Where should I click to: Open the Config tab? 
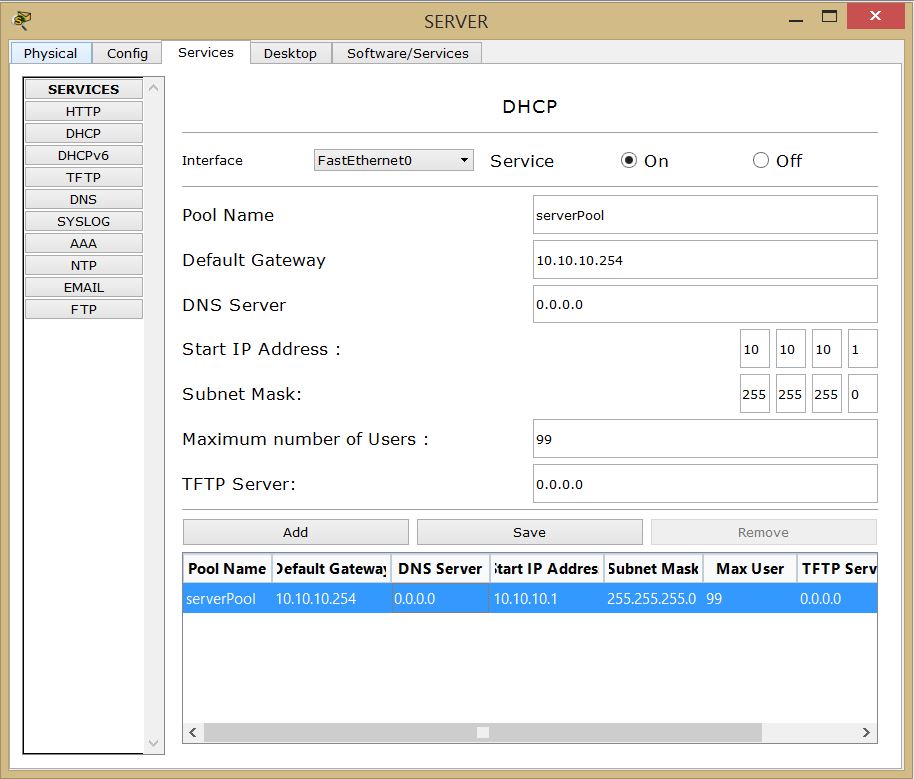[127, 53]
